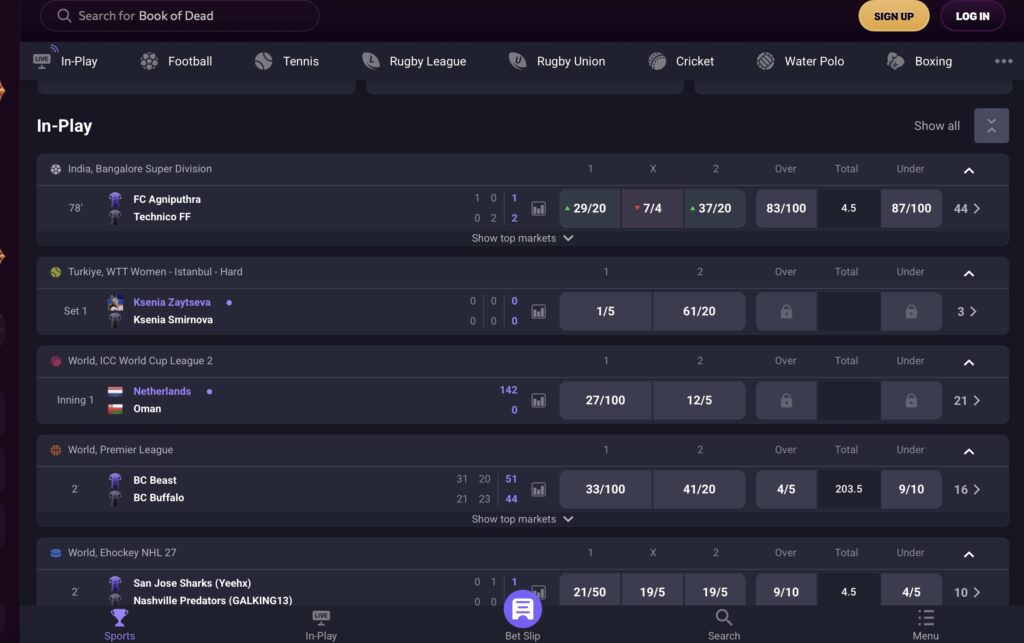Open all 16 markets for BC Beast
1024x643 pixels.
coord(967,490)
